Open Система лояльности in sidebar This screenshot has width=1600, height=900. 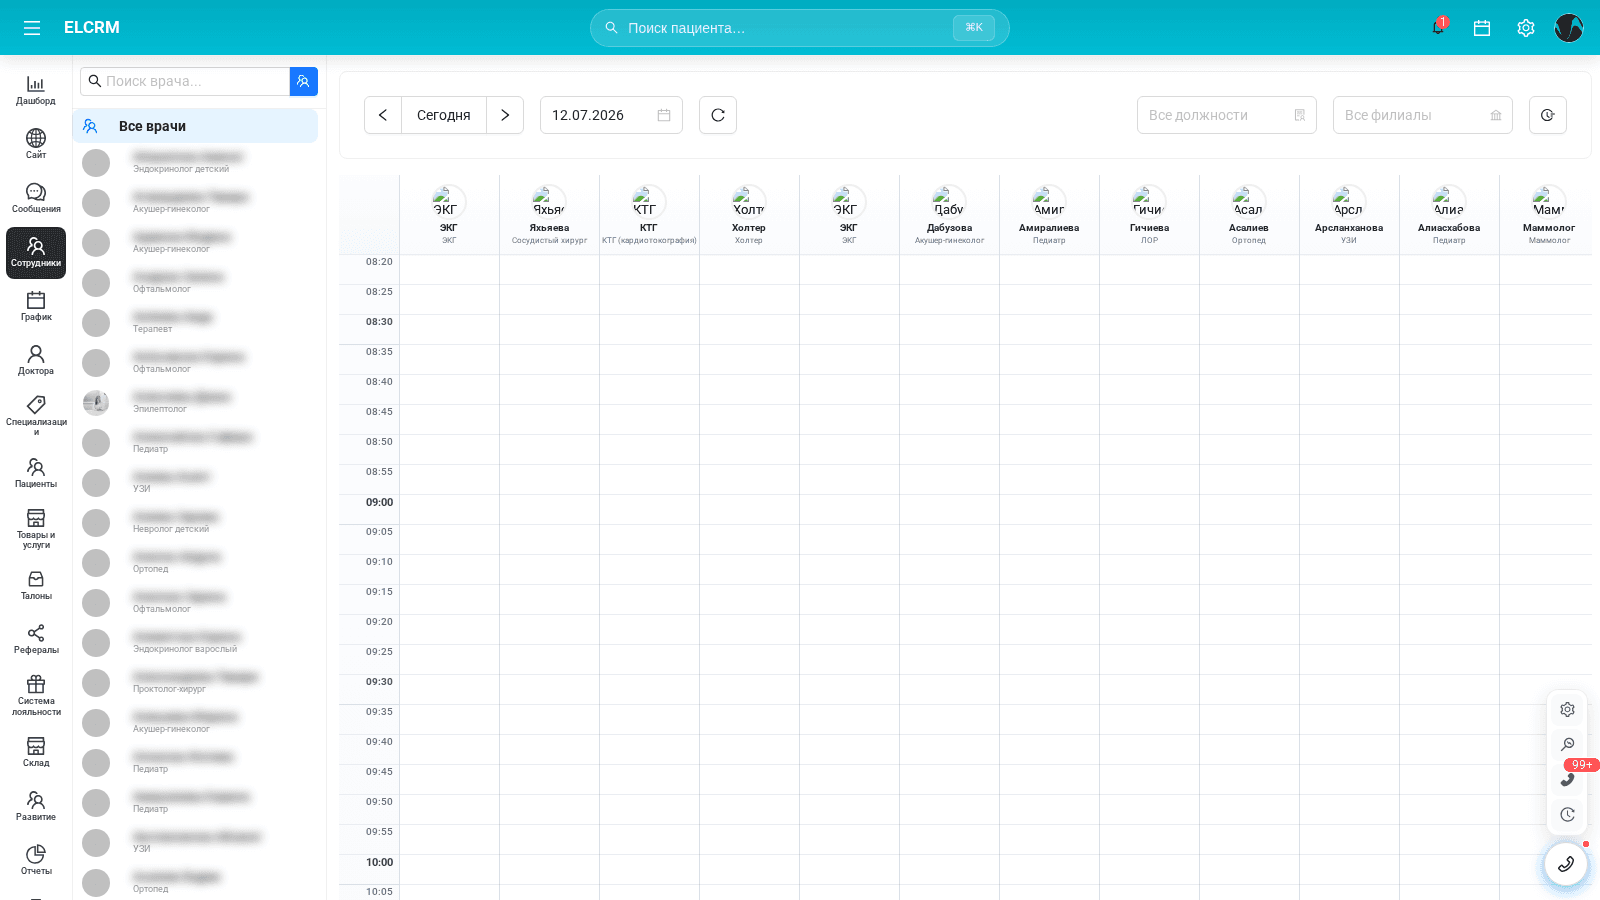36,695
